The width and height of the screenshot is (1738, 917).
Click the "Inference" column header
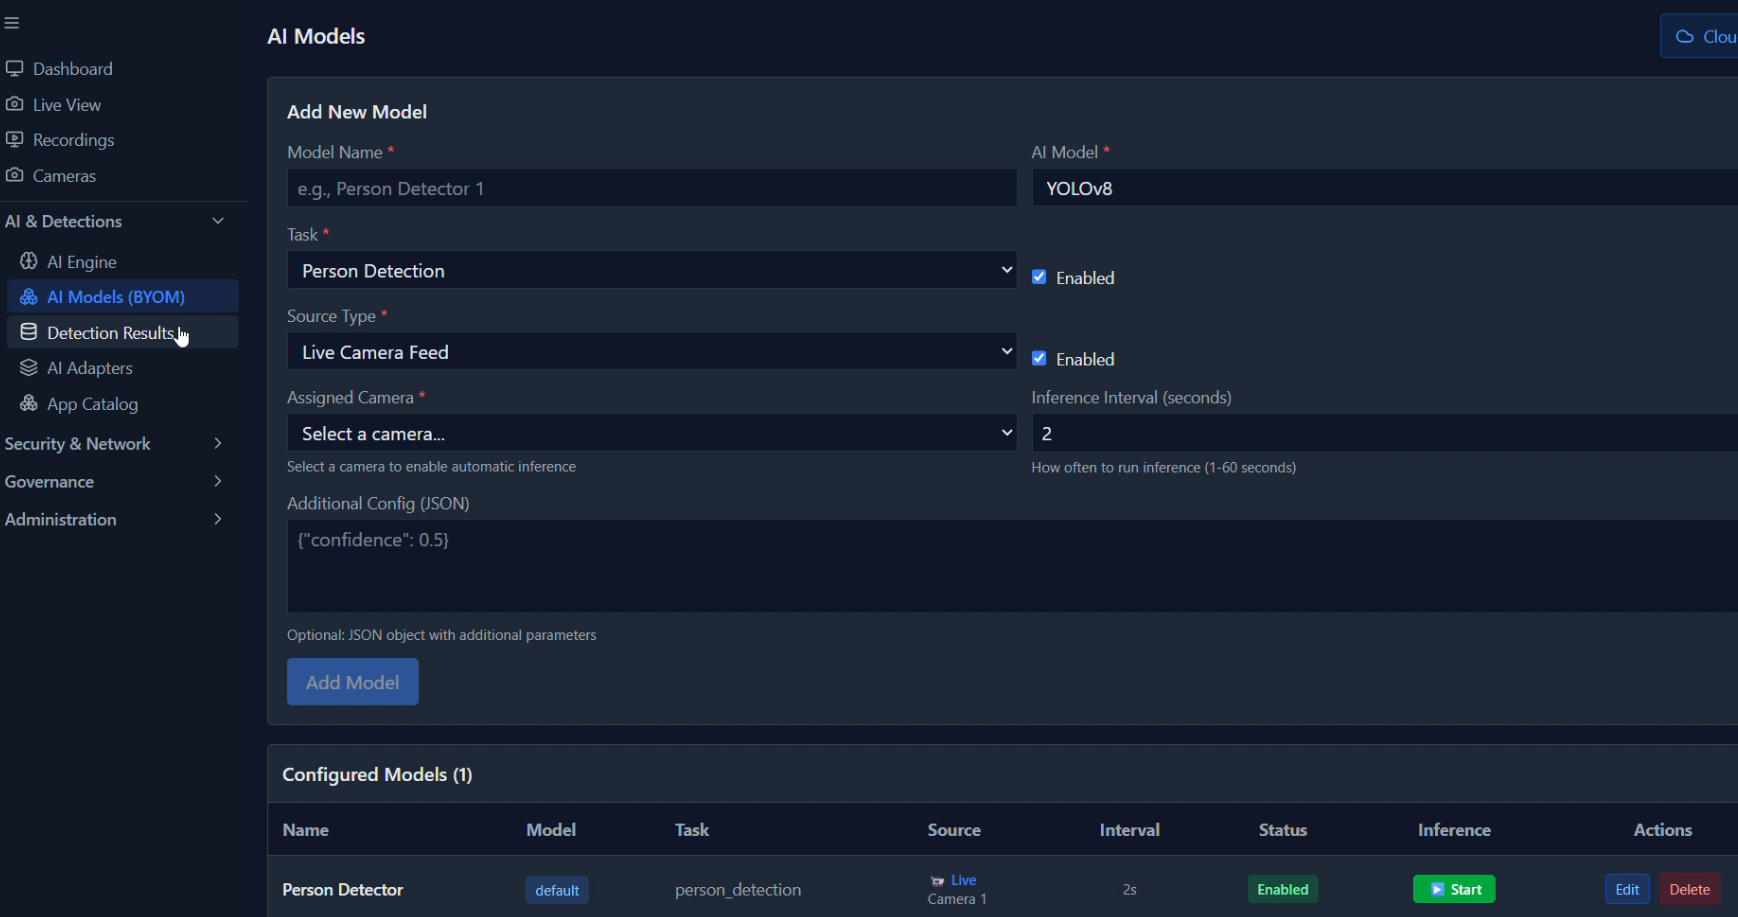pyautogui.click(x=1454, y=830)
